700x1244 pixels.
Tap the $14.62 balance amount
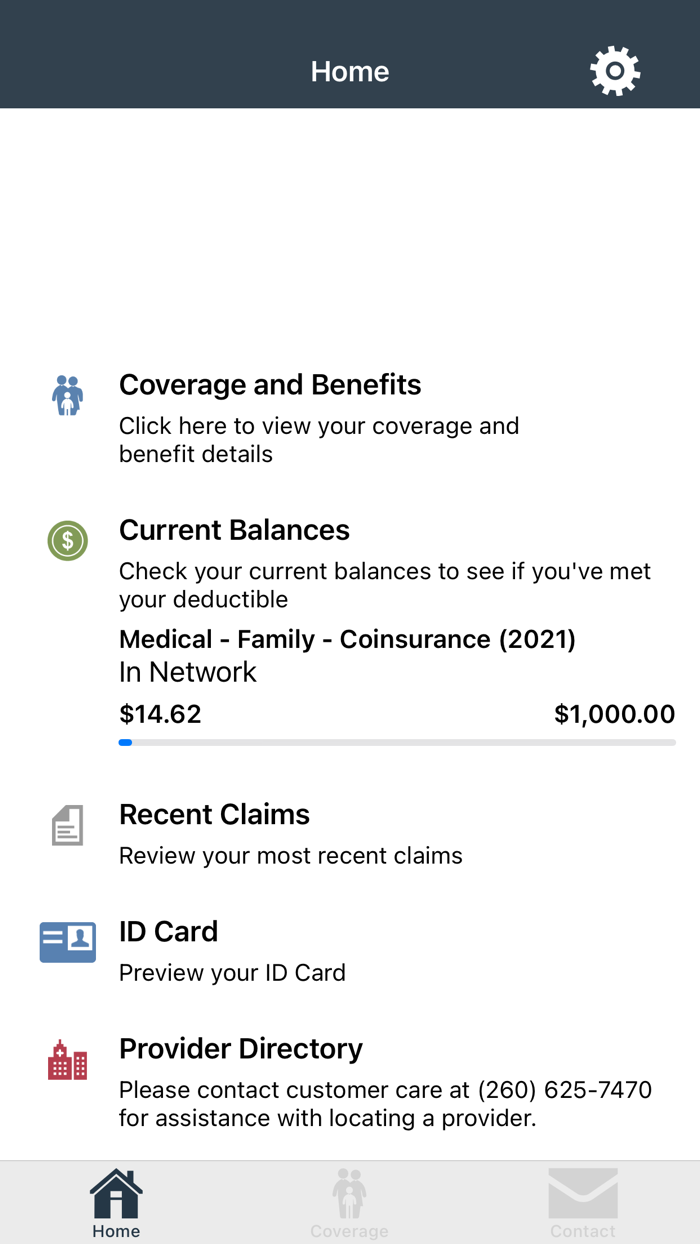(160, 714)
